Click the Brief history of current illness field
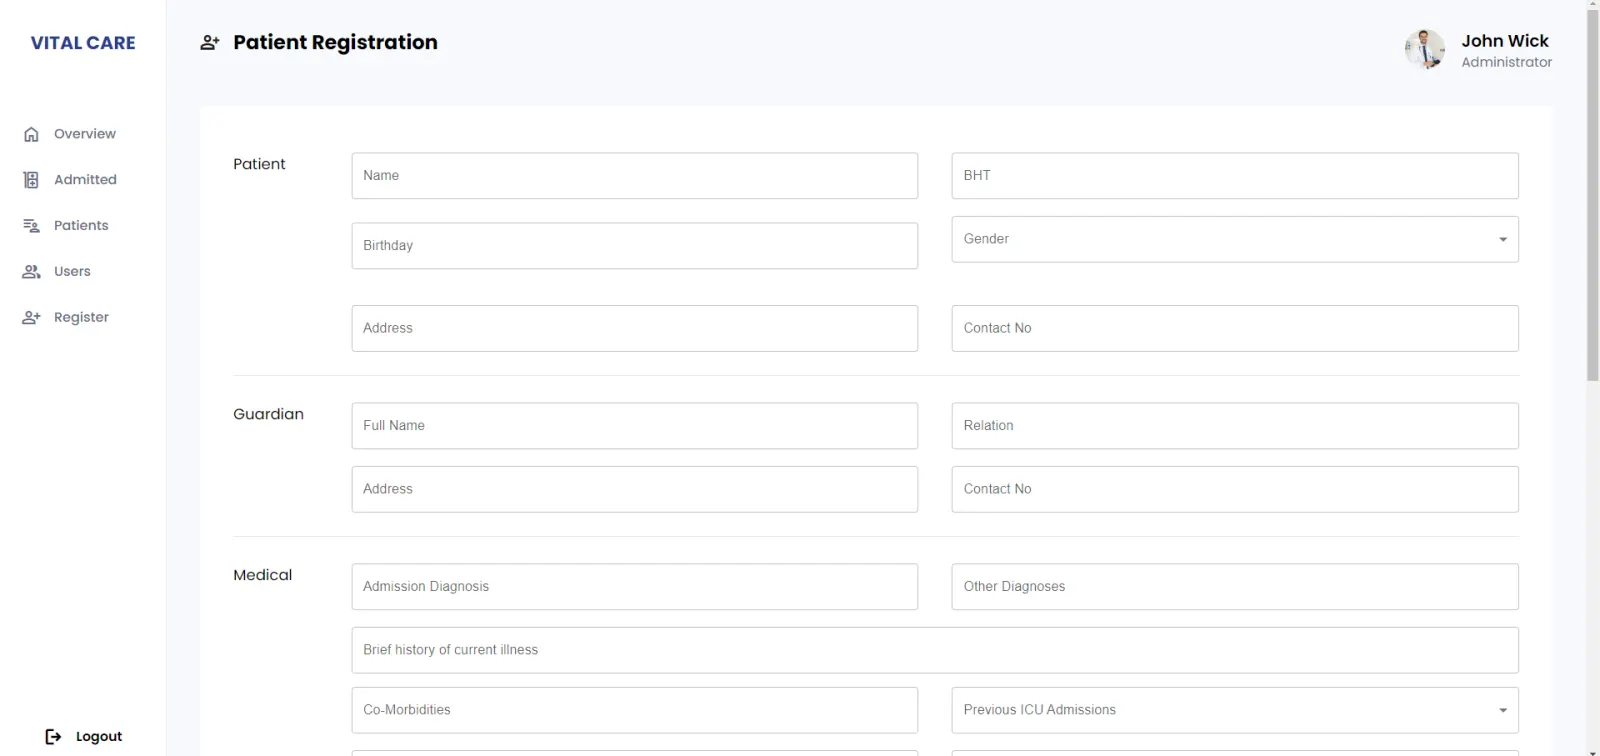 pos(935,651)
